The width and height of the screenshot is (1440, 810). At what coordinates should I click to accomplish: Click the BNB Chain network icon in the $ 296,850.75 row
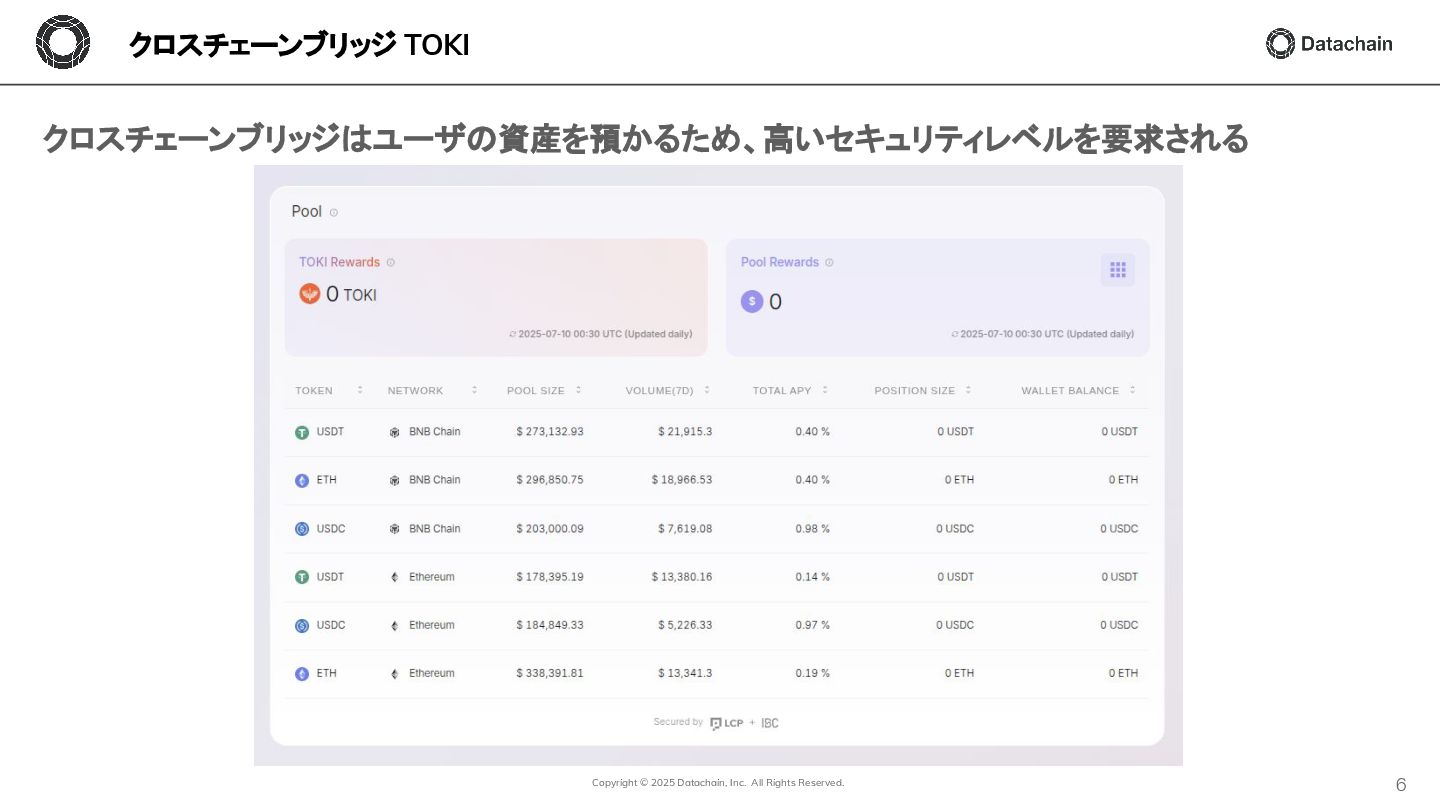click(x=394, y=480)
